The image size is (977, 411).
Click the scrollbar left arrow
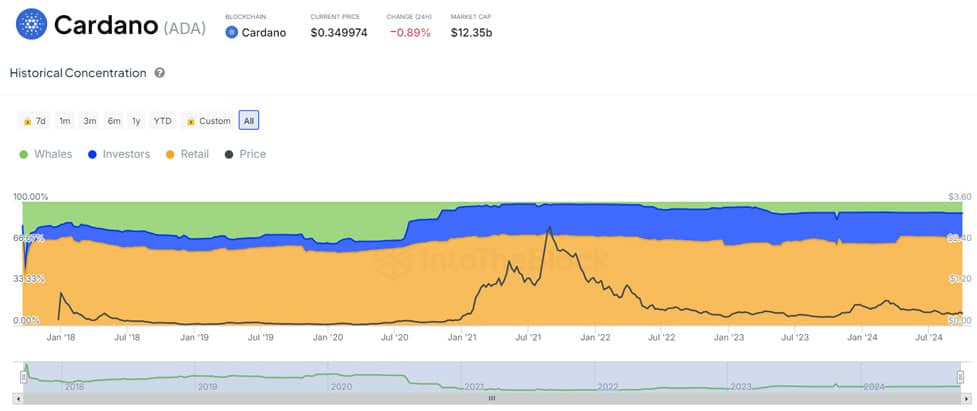tap(19, 398)
